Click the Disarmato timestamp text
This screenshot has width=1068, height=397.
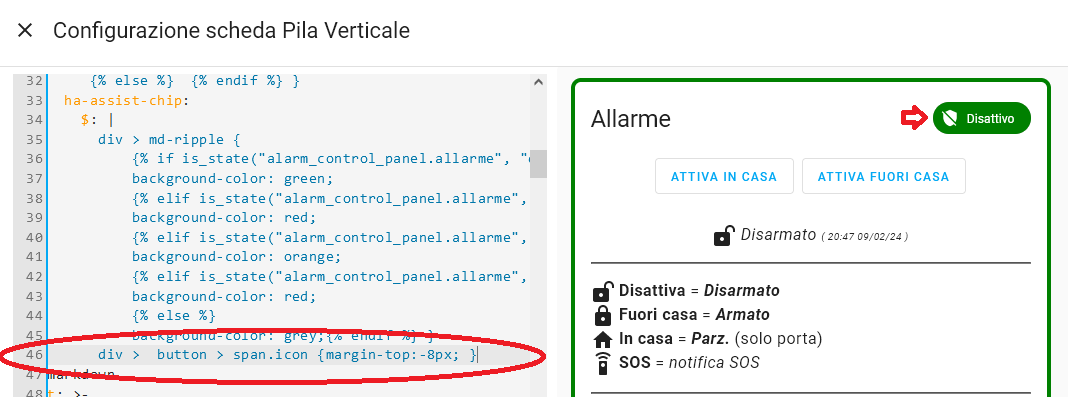(x=864, y=237)
